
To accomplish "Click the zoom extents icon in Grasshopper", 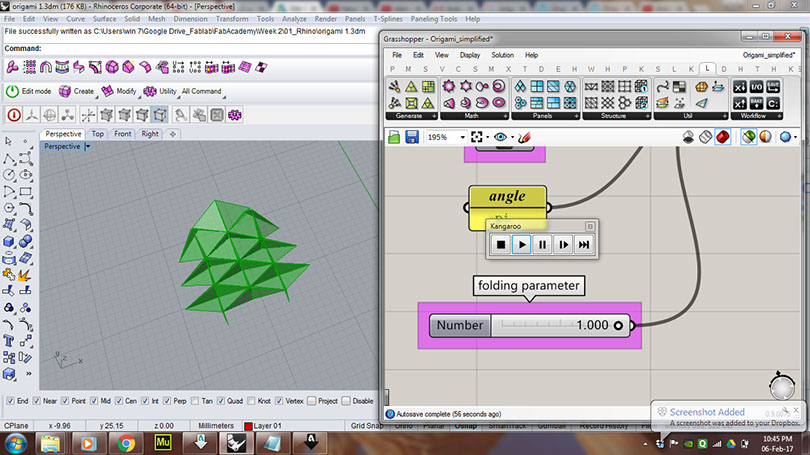I will click(477, 137).
